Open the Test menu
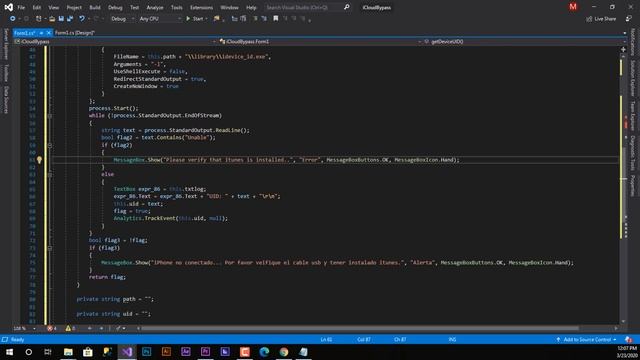Viewport: 640px width, 360px height. tap(134, 7)
